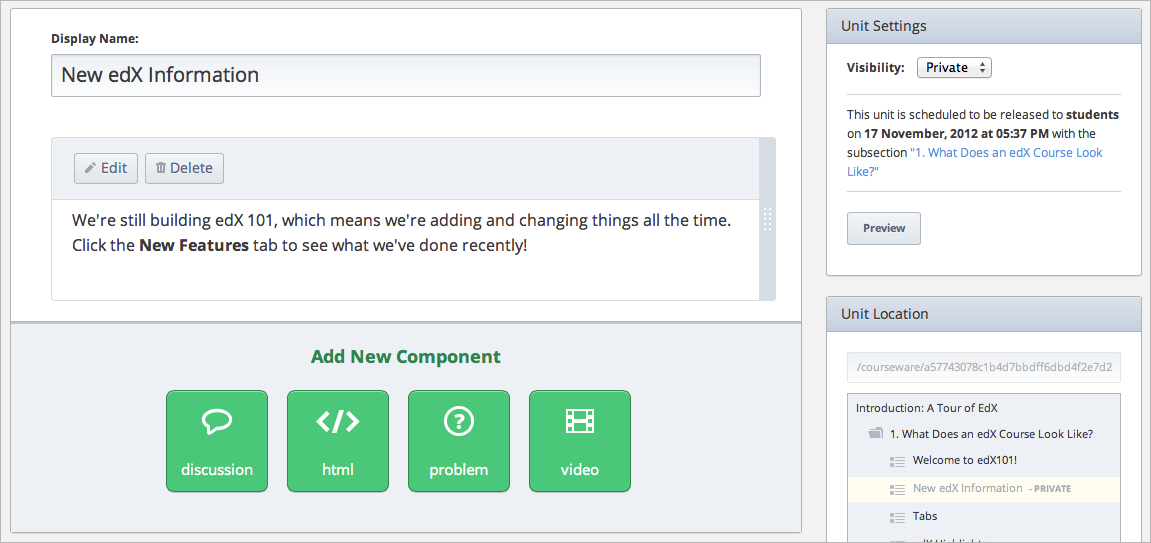Select Tabs in the unit tree
The height and width of the screenshot is (543, 1151).
pos(925,516)
